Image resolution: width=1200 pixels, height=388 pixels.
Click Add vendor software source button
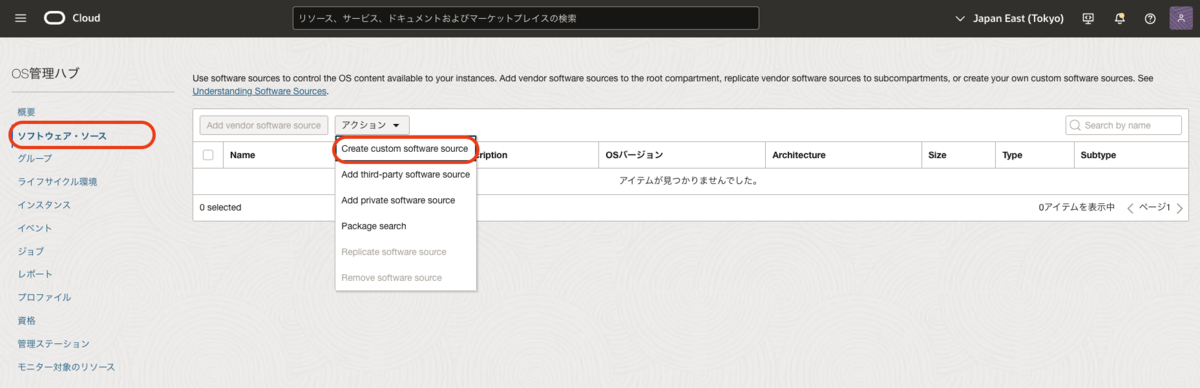[x=264, y=125]
